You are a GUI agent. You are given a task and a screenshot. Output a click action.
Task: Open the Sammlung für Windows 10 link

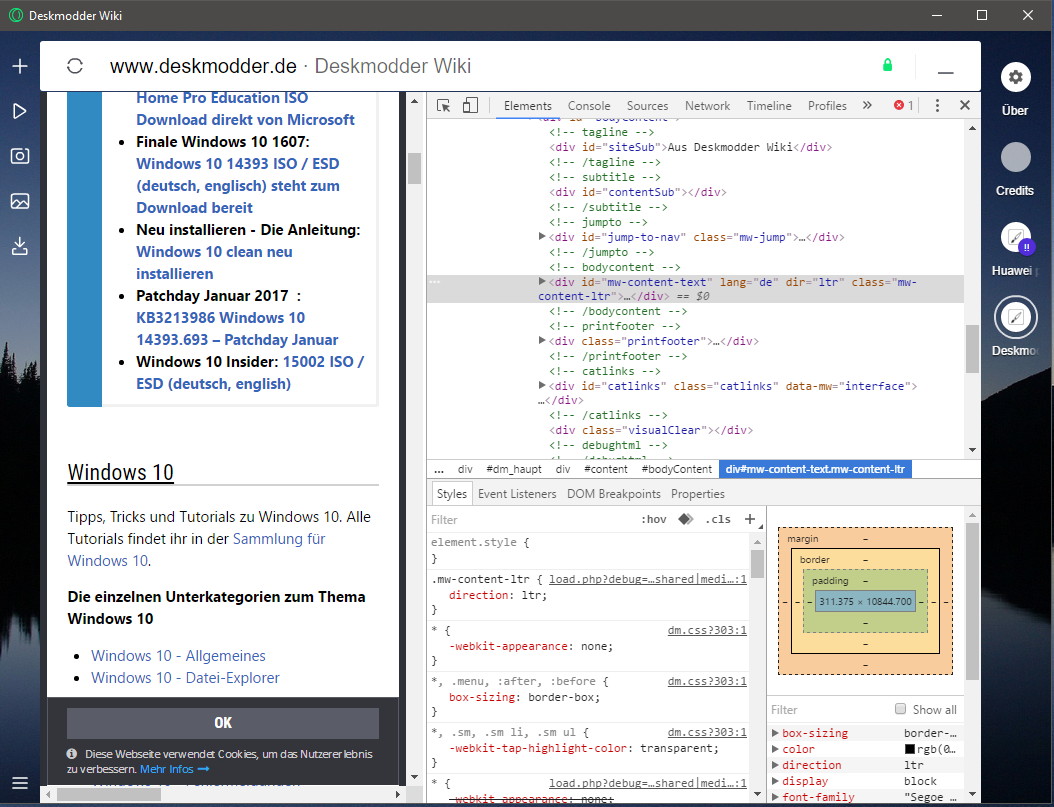tap(196, 550)
